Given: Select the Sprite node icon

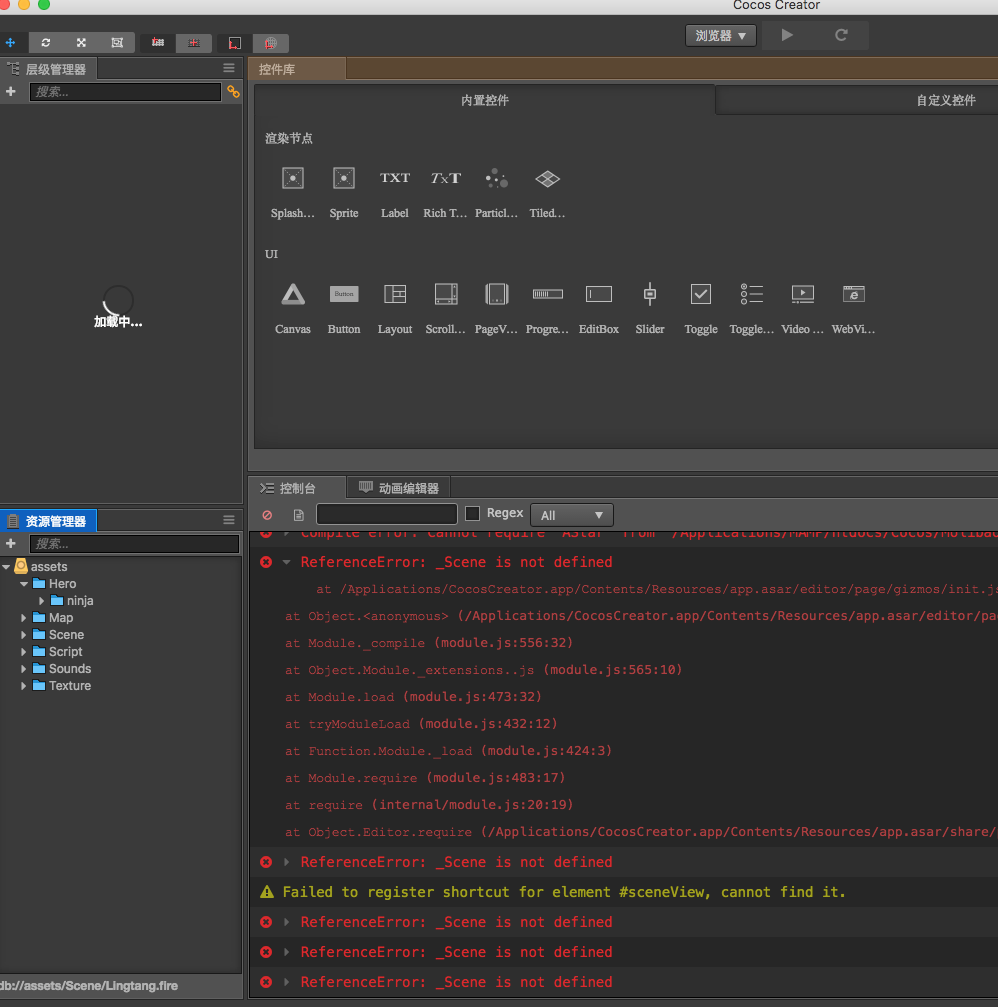Looking at the screenshot, I should click(x=343, y=179).
